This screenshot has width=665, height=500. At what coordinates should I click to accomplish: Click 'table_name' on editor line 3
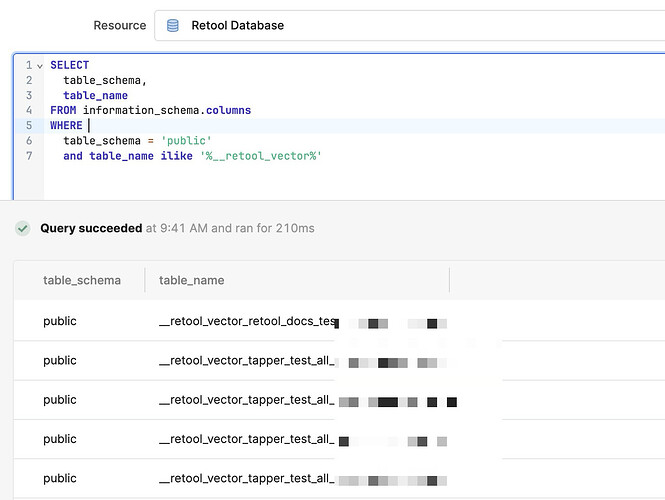[x=95, y=95]
